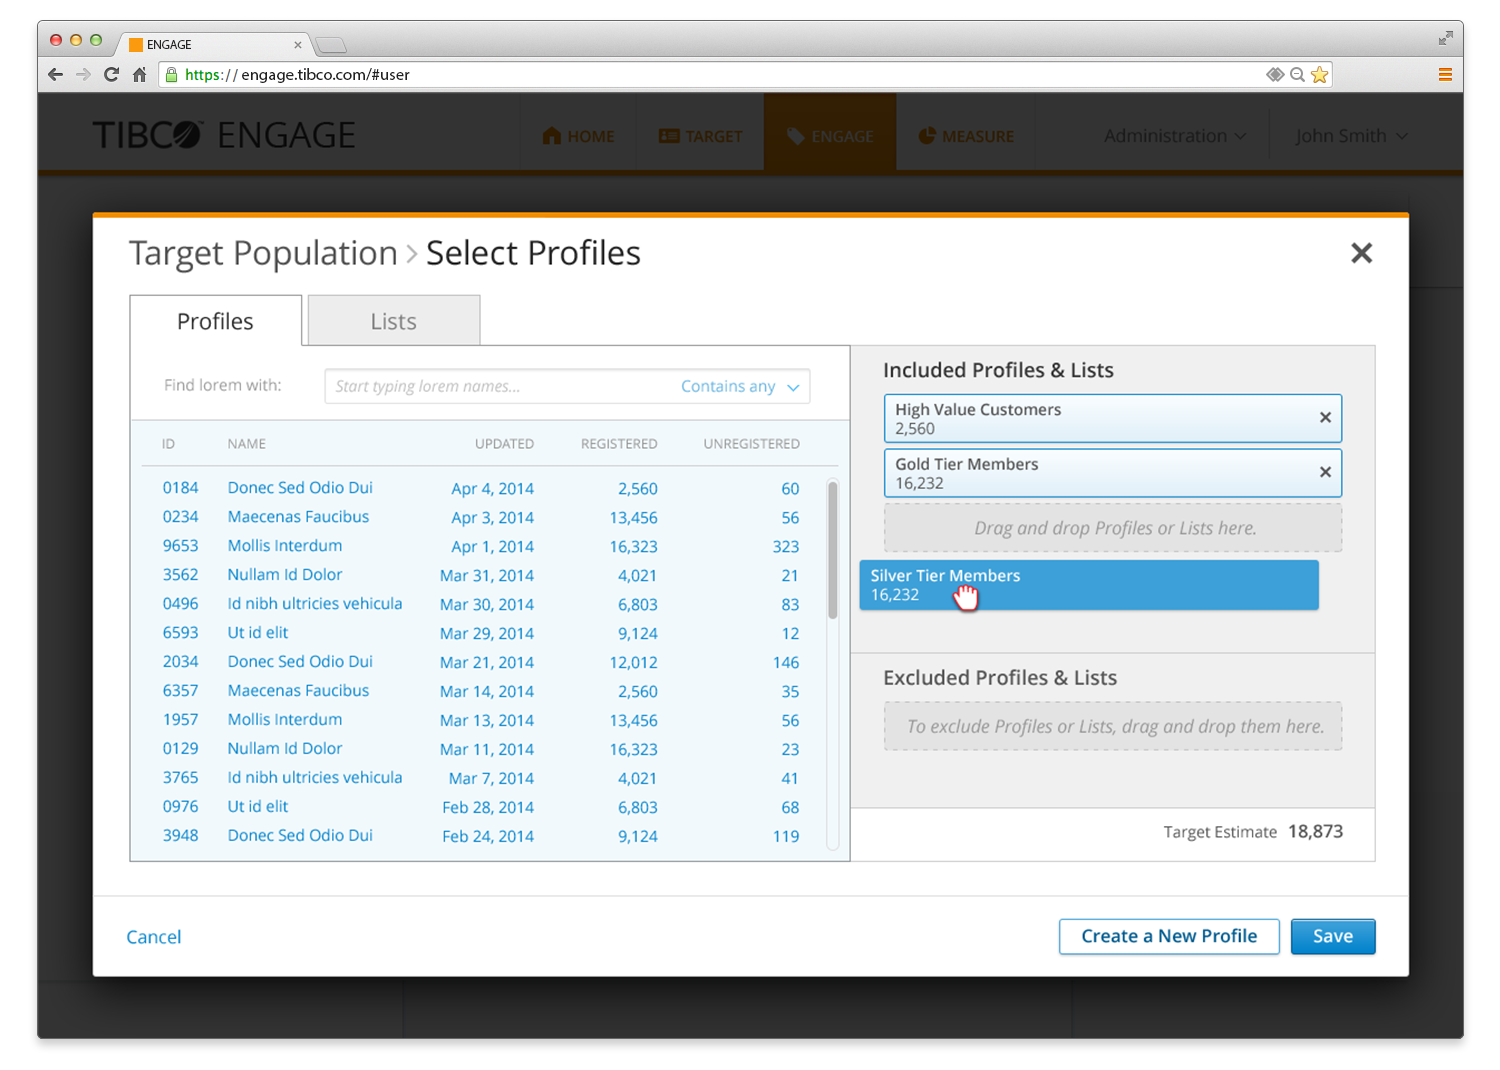Click the dragged Silver Tier Members card
The height and width of the screenshot is (1070, 1500).
coord(1089,585)
